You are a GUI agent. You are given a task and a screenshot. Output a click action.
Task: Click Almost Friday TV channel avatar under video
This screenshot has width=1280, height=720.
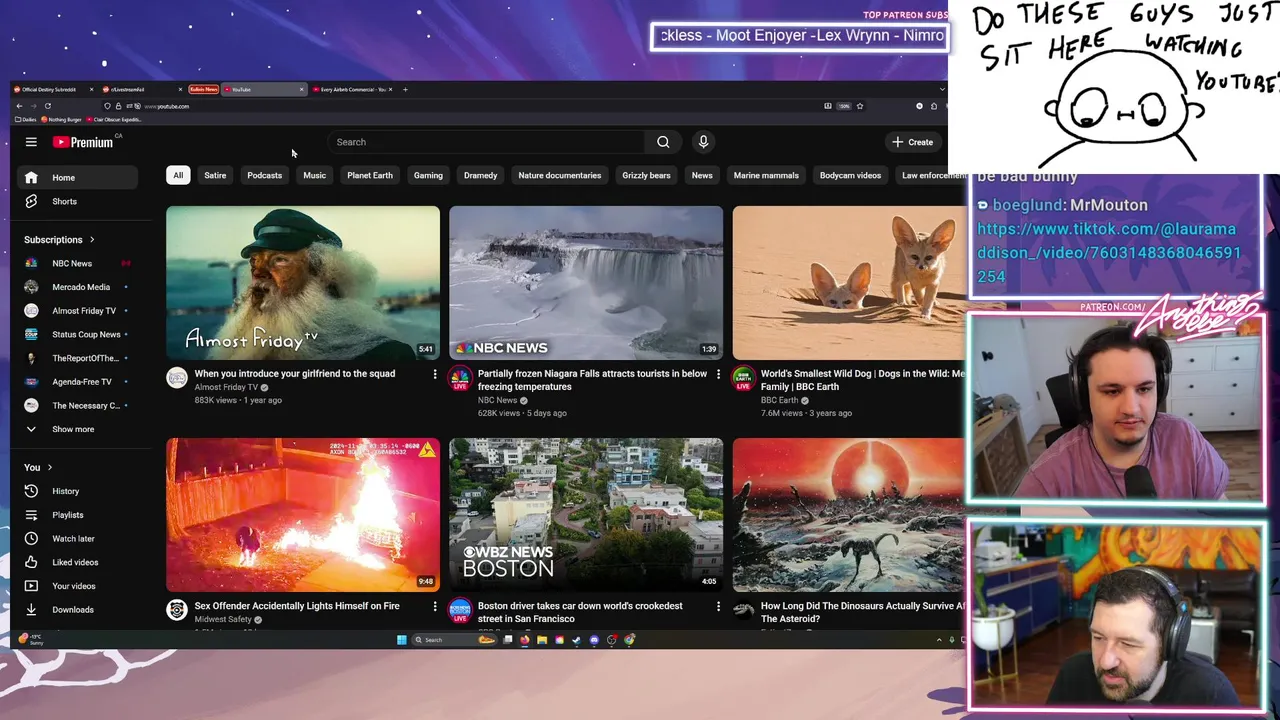coord(177,378)
